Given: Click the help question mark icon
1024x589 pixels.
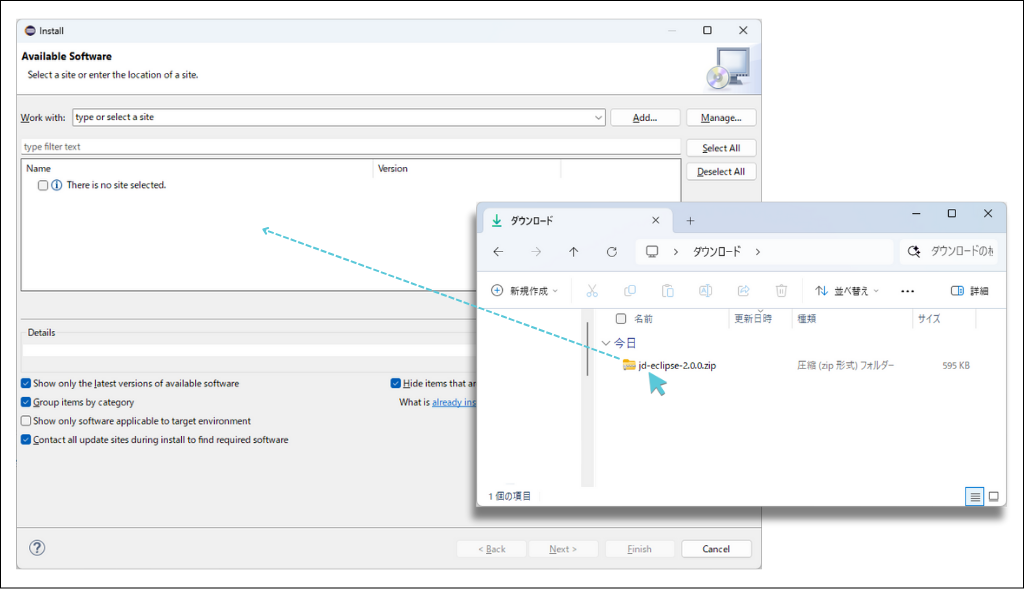Looking at the screenshot, I should click(37, 548).
